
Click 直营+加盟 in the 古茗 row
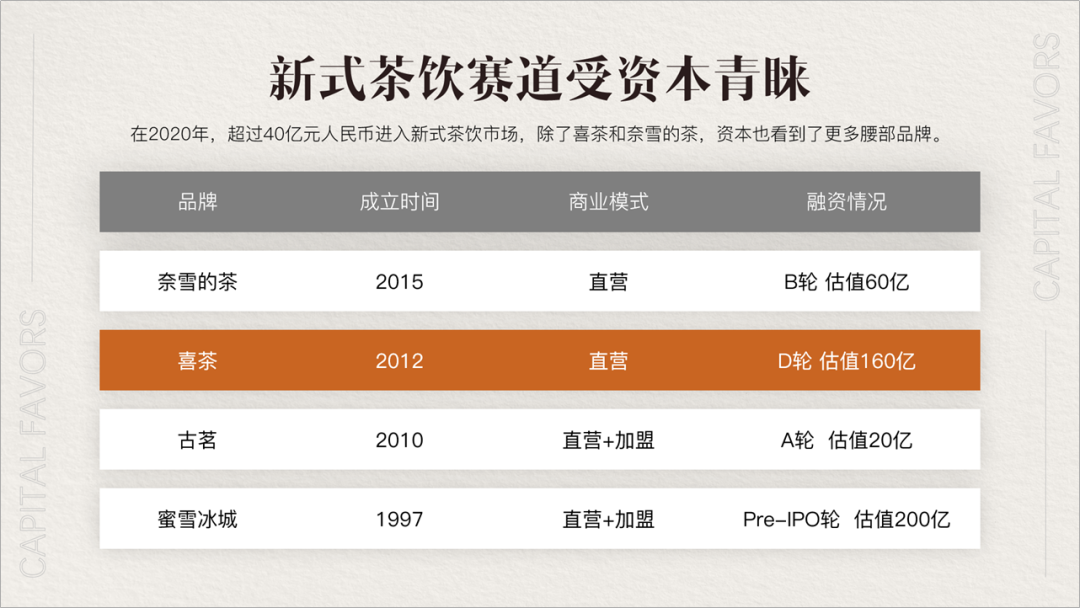[x=608, y=440]
